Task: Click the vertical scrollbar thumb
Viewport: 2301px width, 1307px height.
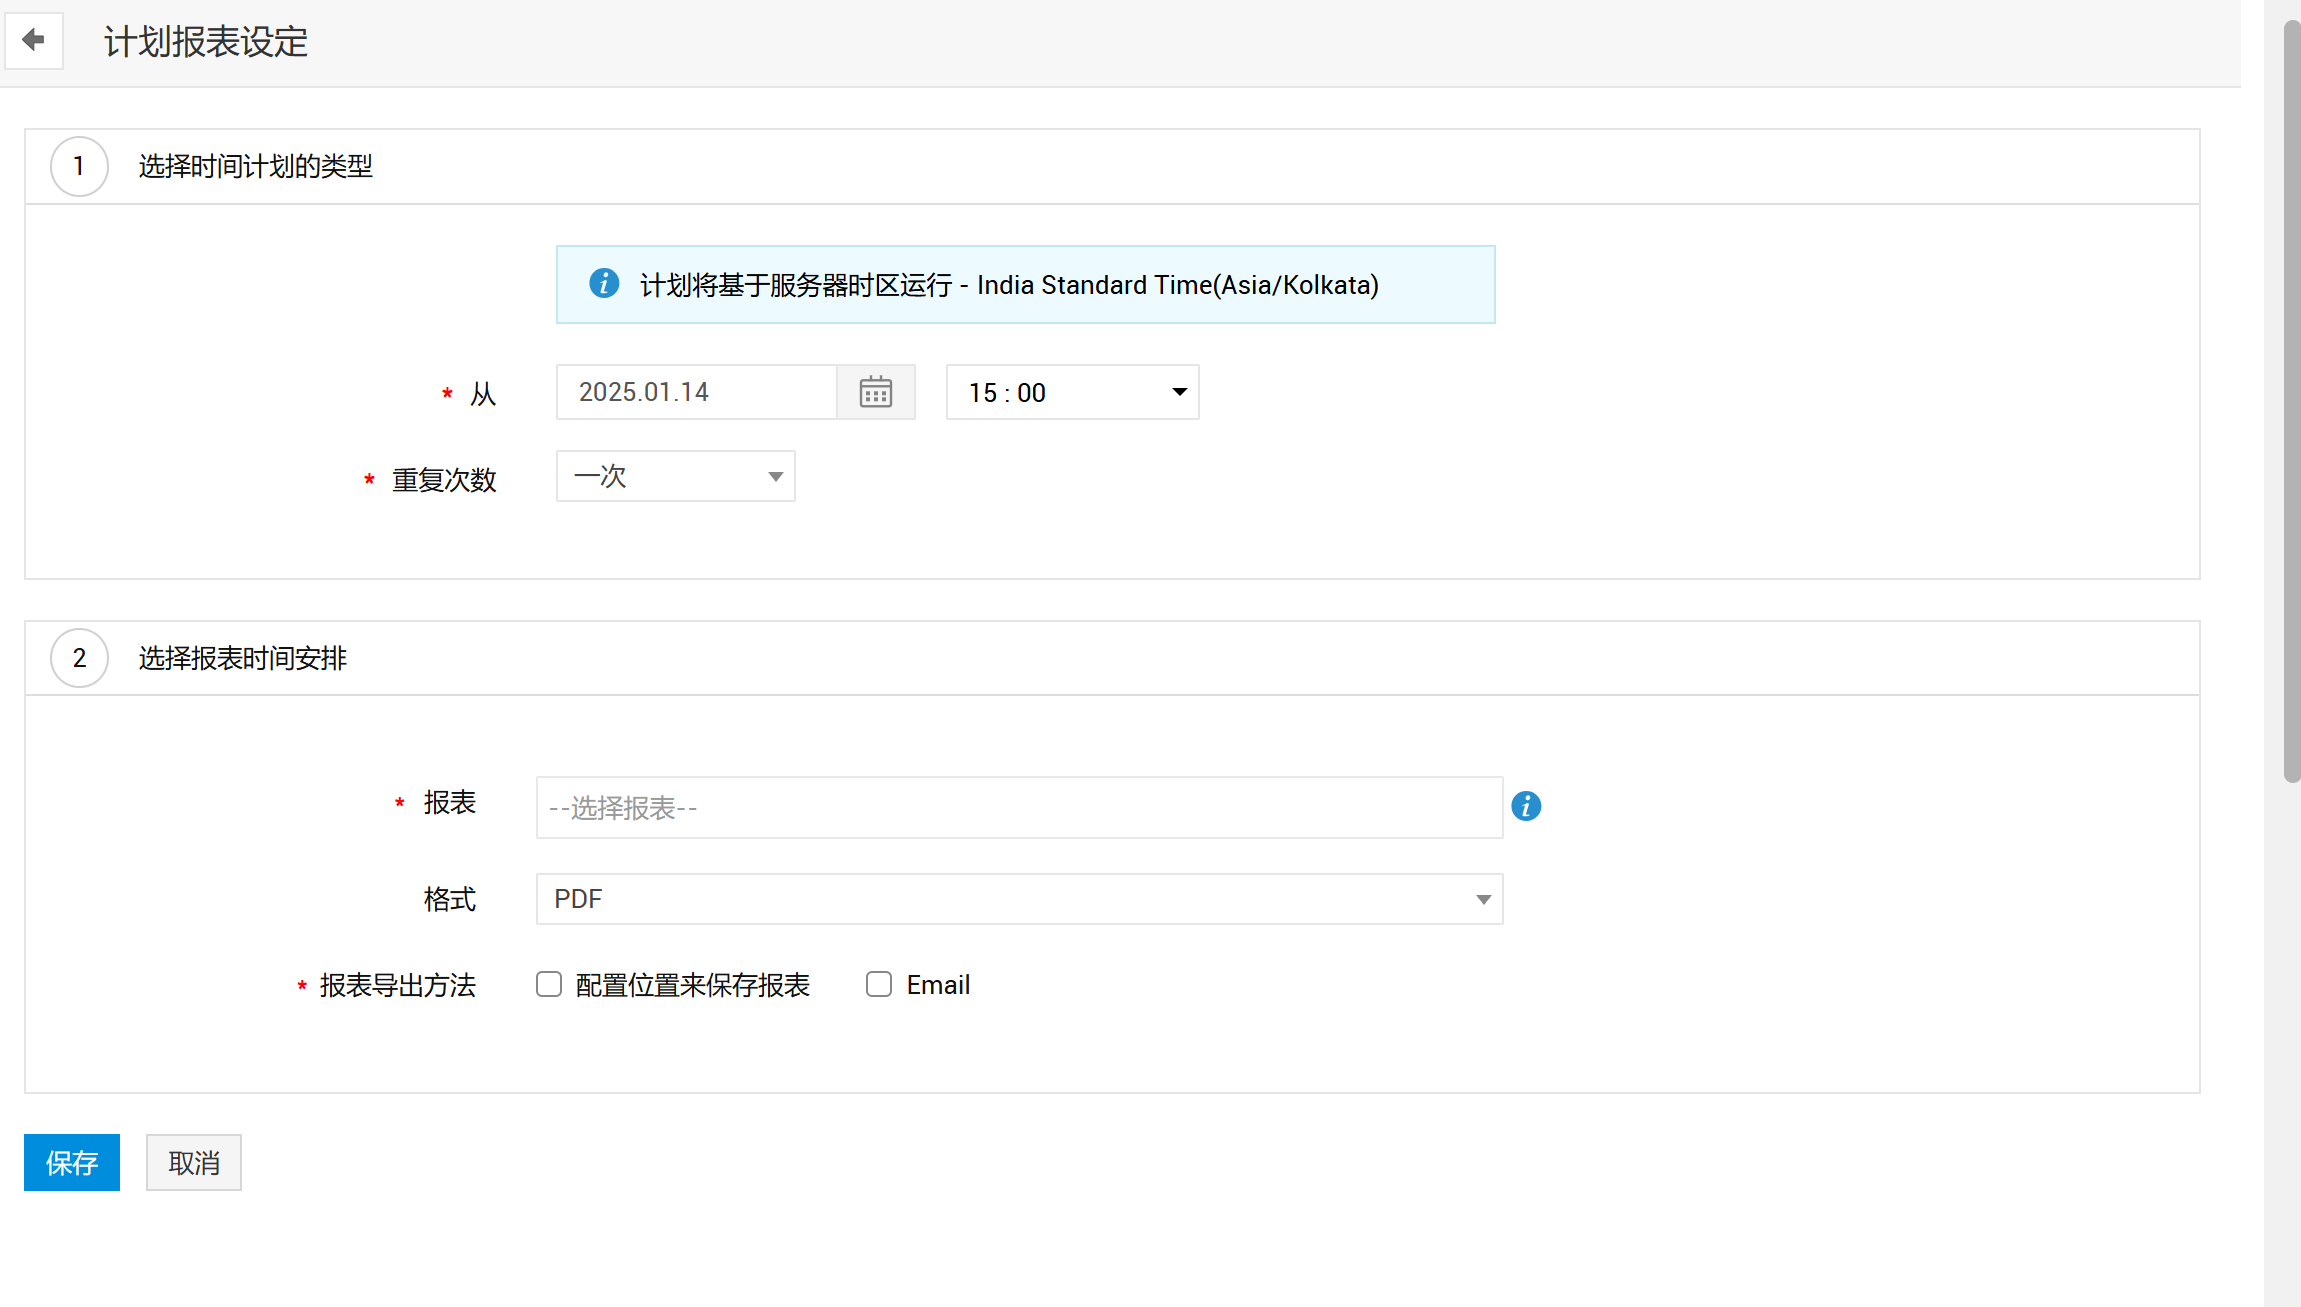Action: [x=2291, y=400]
